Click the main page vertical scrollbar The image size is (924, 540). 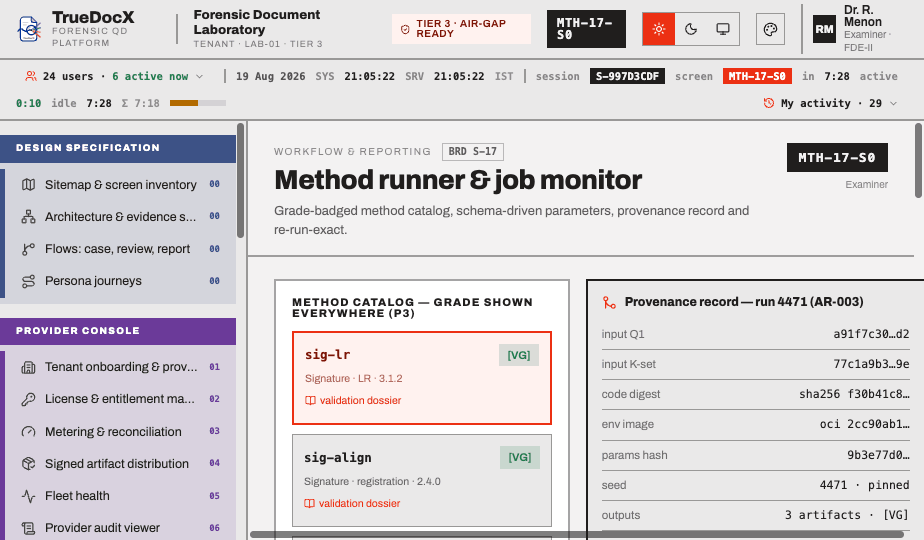pyautogui.click(x=919, y=160)
